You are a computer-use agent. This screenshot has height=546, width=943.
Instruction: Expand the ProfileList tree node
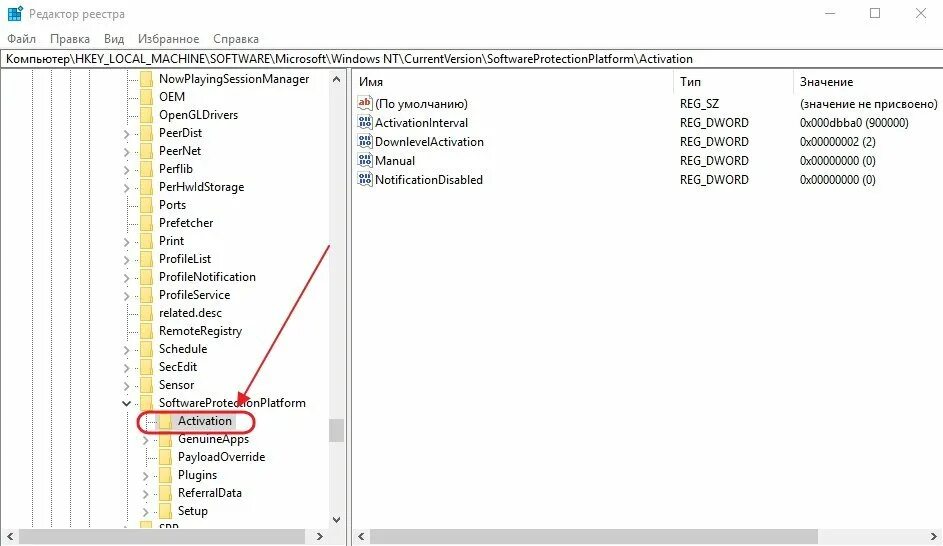[x=126, y=260]
